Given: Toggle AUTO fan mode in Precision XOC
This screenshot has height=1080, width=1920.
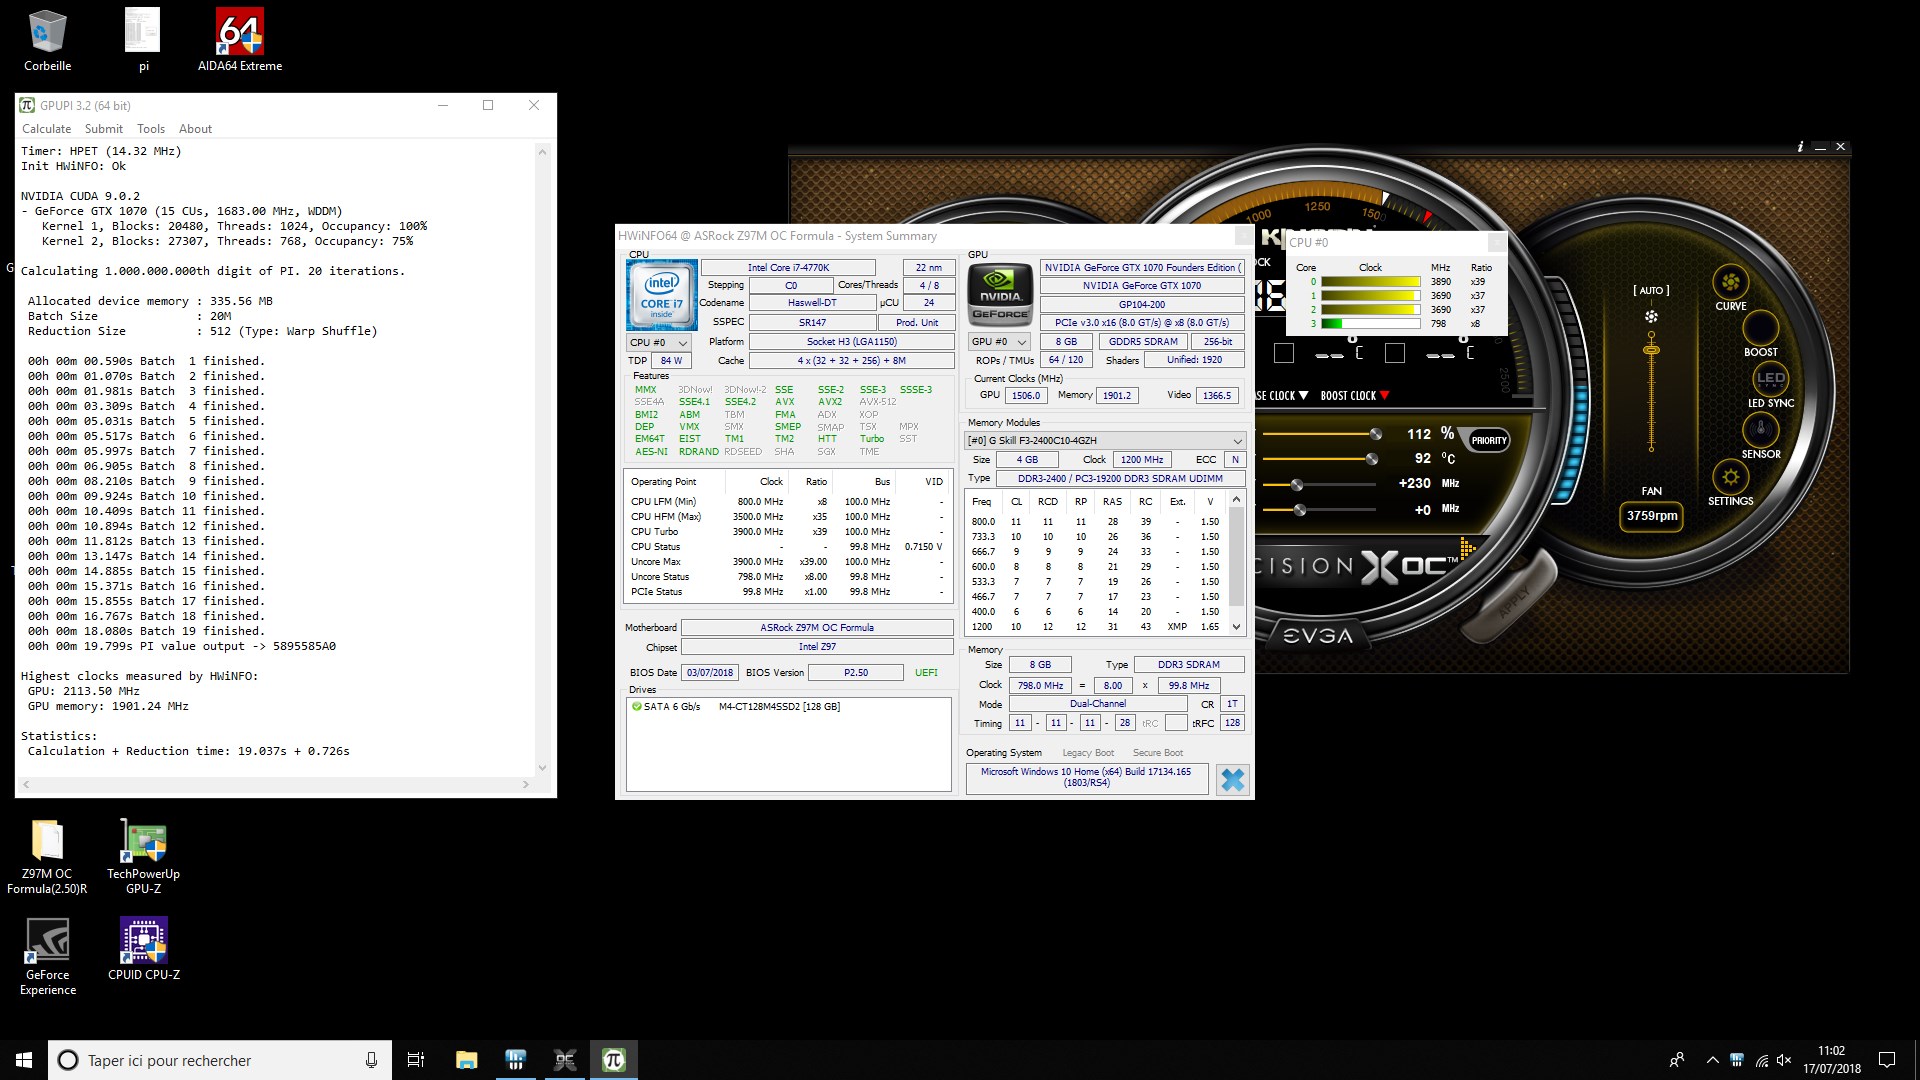Looking at the screenshot, I should click(x=1651, y=291).
